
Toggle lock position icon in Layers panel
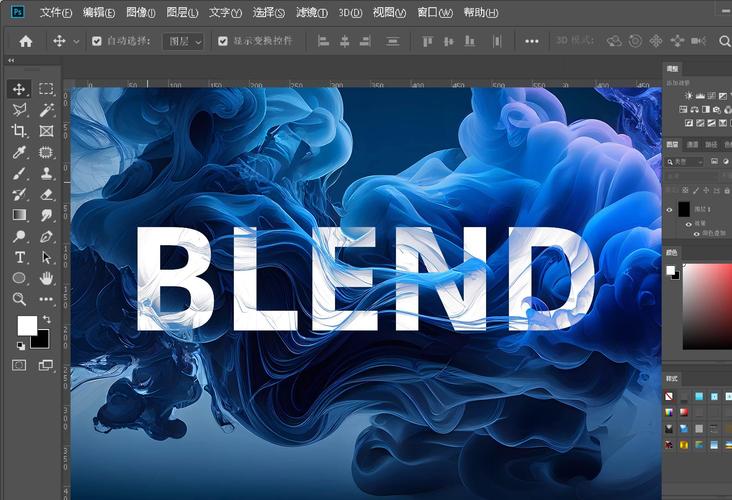(x=706, y=190)
